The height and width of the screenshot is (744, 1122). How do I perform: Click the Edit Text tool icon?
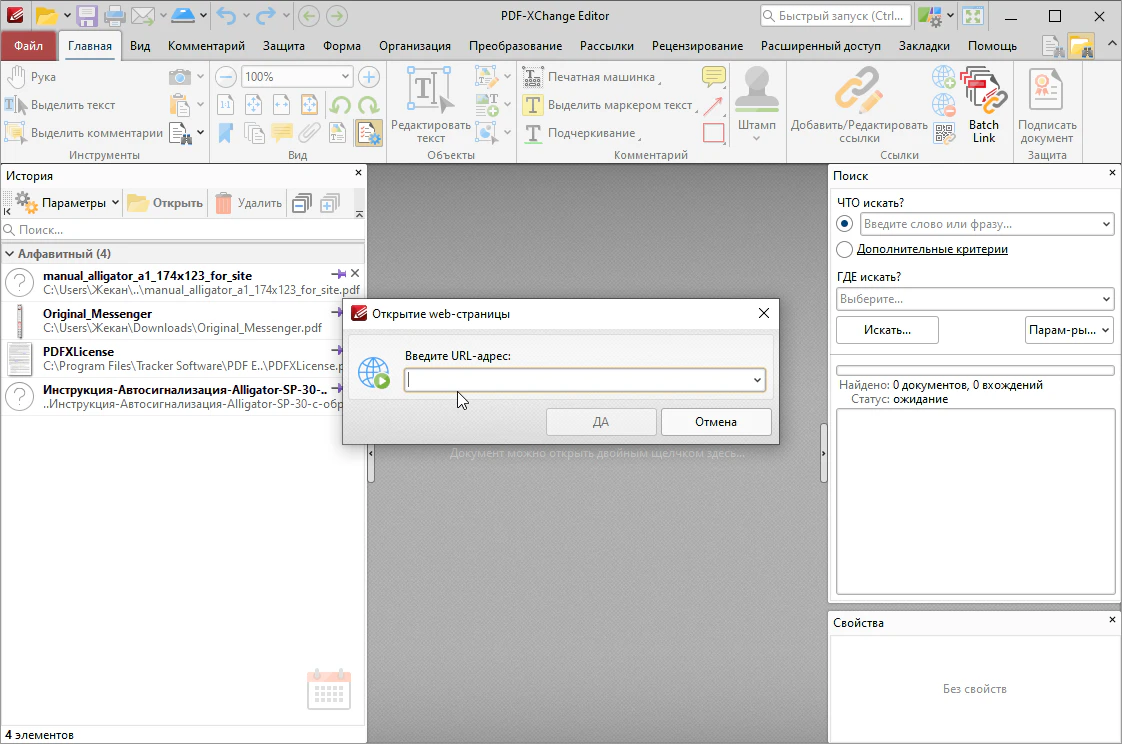pos(430,92)
